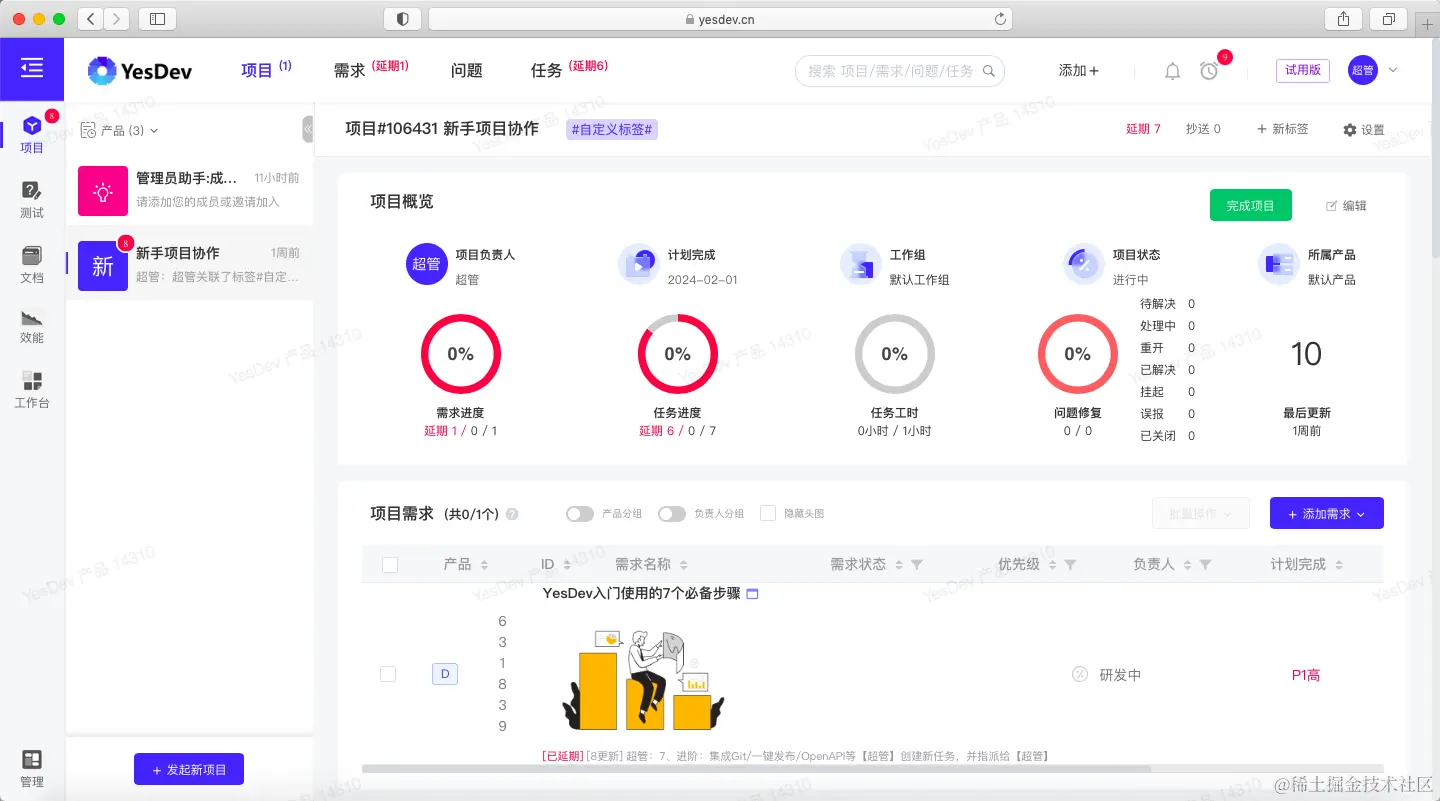Toggle 产品分组 switch

(580, 514)
